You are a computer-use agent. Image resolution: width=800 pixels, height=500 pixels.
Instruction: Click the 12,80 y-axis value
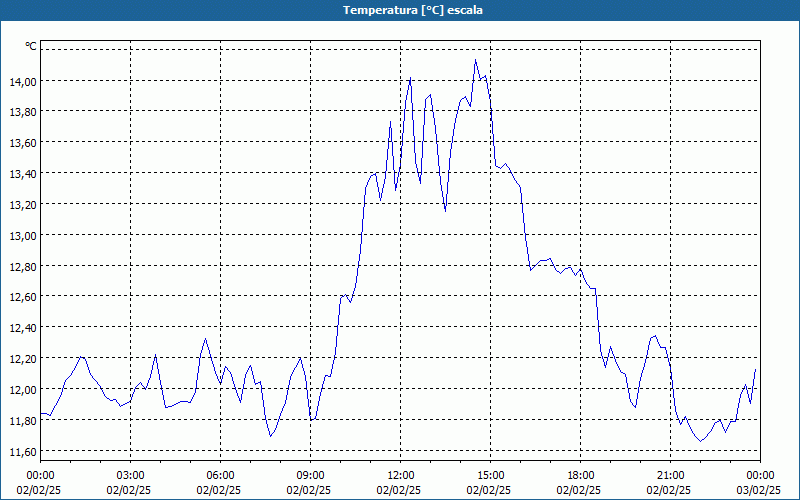click(23, 266)
